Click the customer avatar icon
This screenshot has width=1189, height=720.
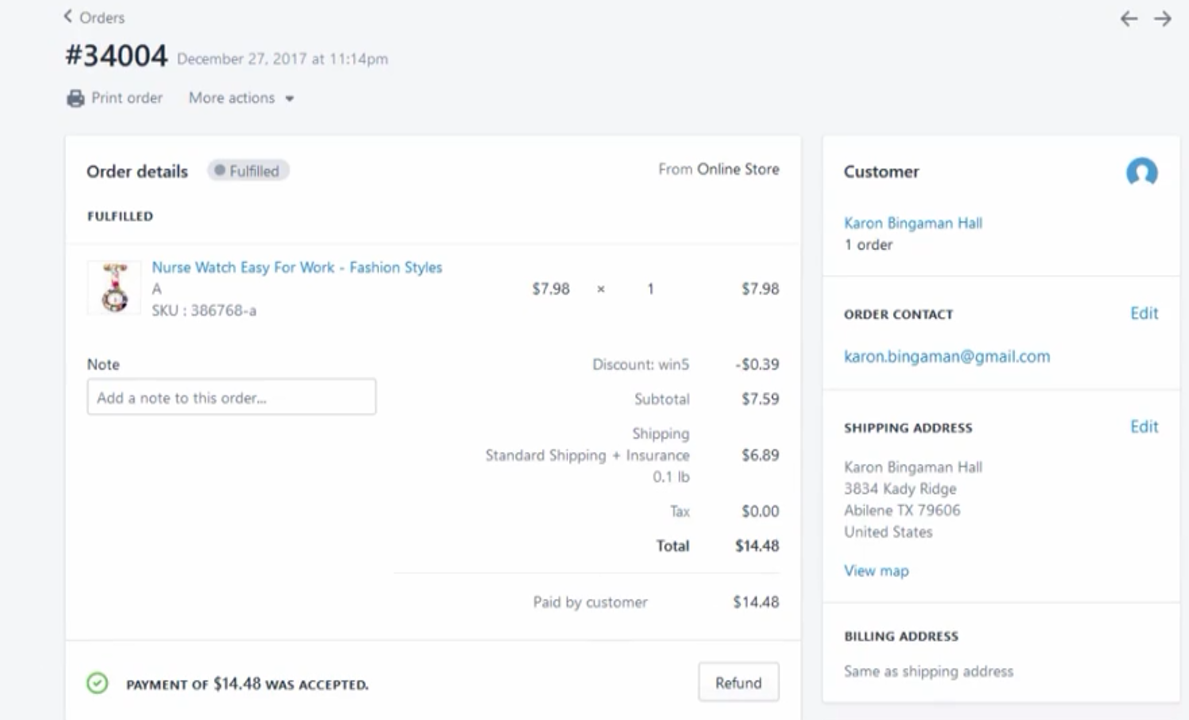point(1141,172)
